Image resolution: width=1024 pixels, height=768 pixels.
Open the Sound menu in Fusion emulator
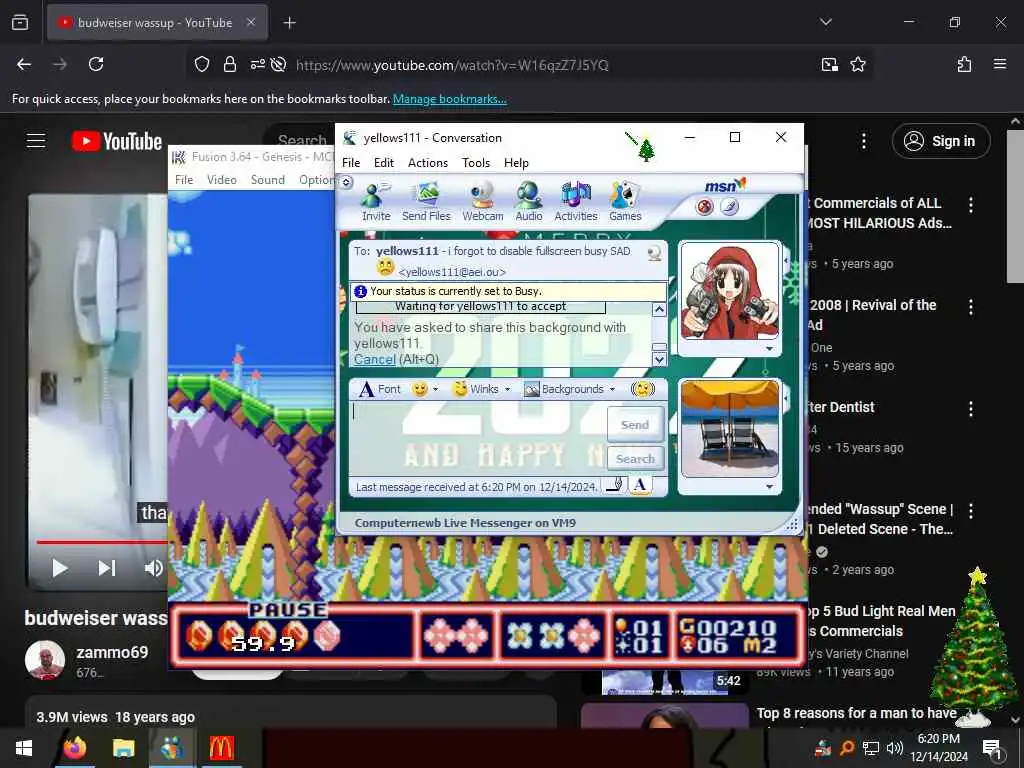(268, 180)
